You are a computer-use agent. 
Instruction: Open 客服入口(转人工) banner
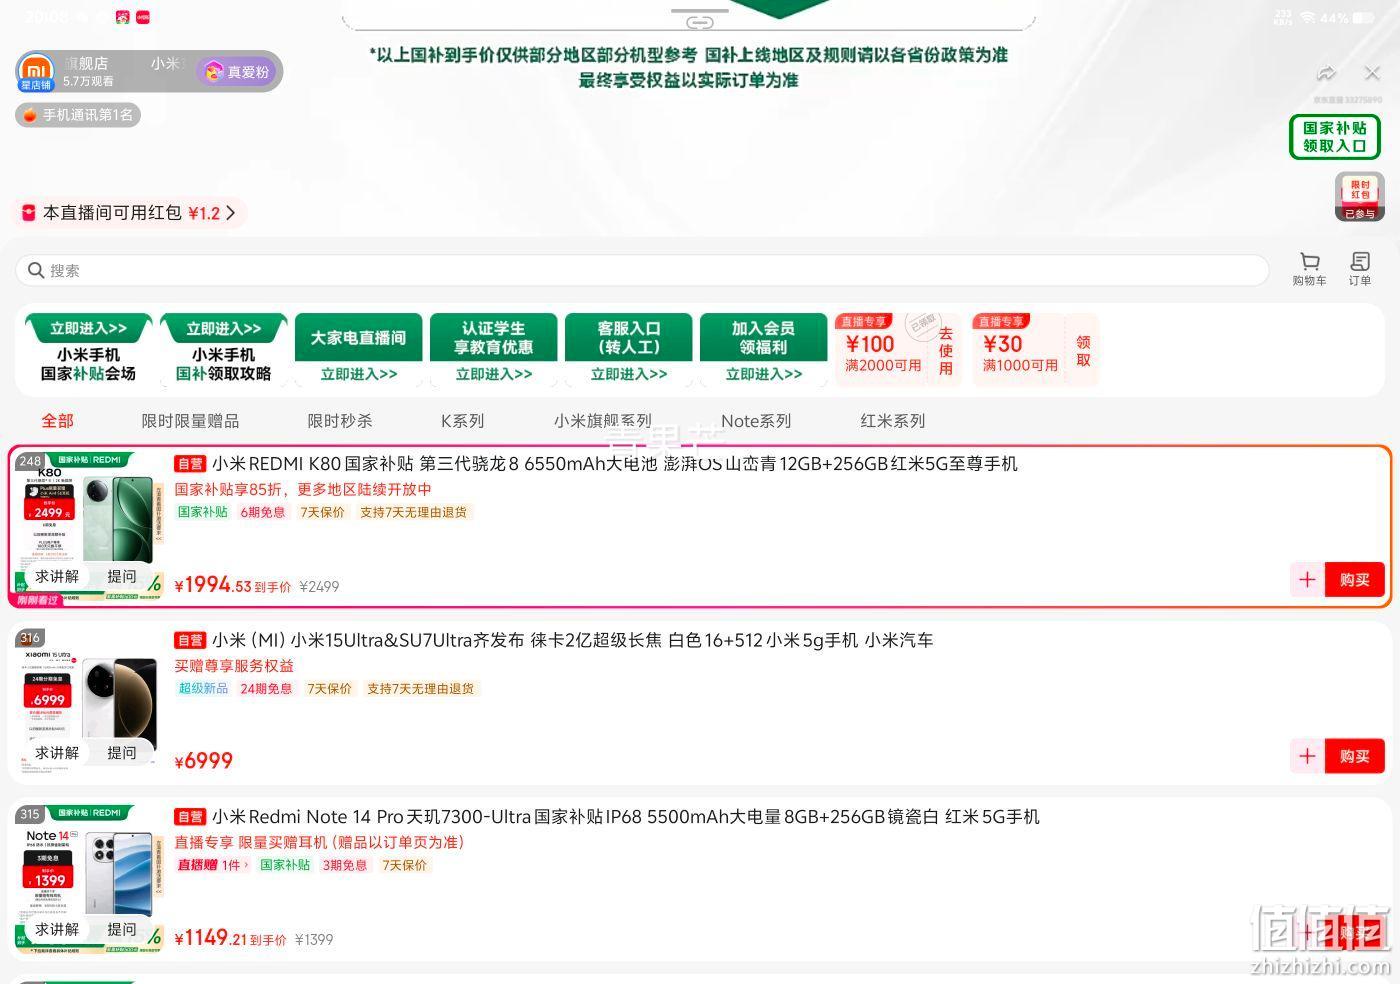628,350
